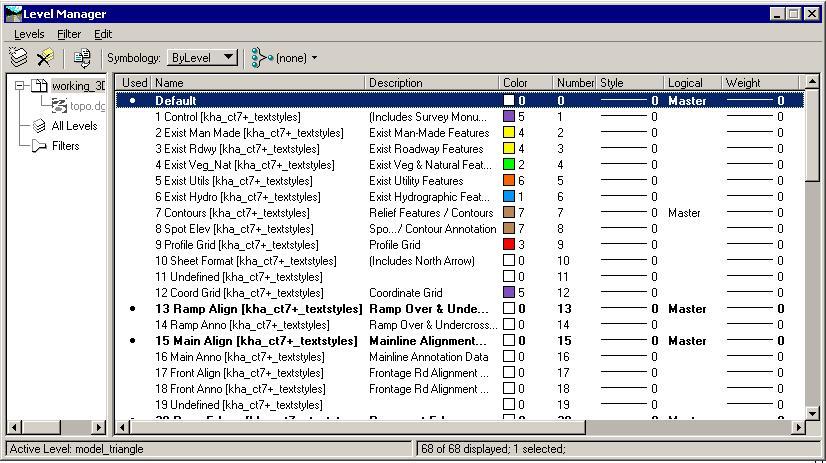This screenshot has width=826, height=463.
Task: Sort by the Name column header
Action: [x=258, y=83]
